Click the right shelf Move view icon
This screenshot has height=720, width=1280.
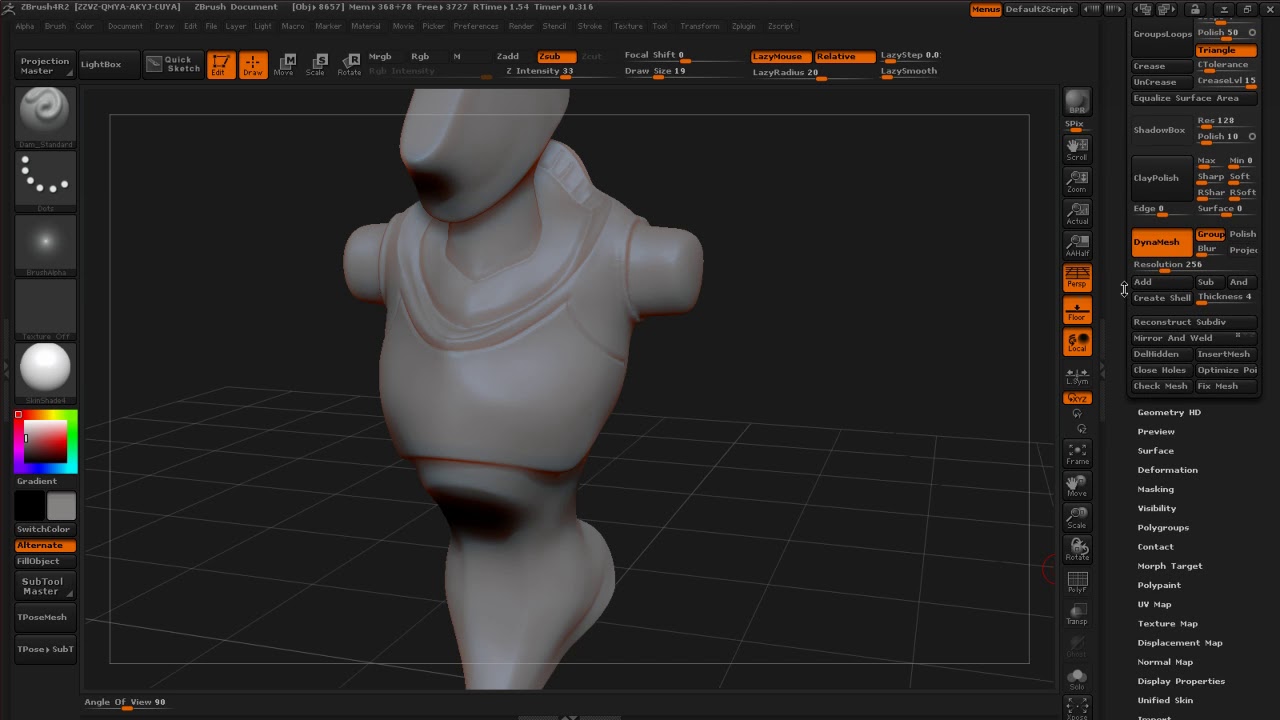click(x=1077, y=485)
